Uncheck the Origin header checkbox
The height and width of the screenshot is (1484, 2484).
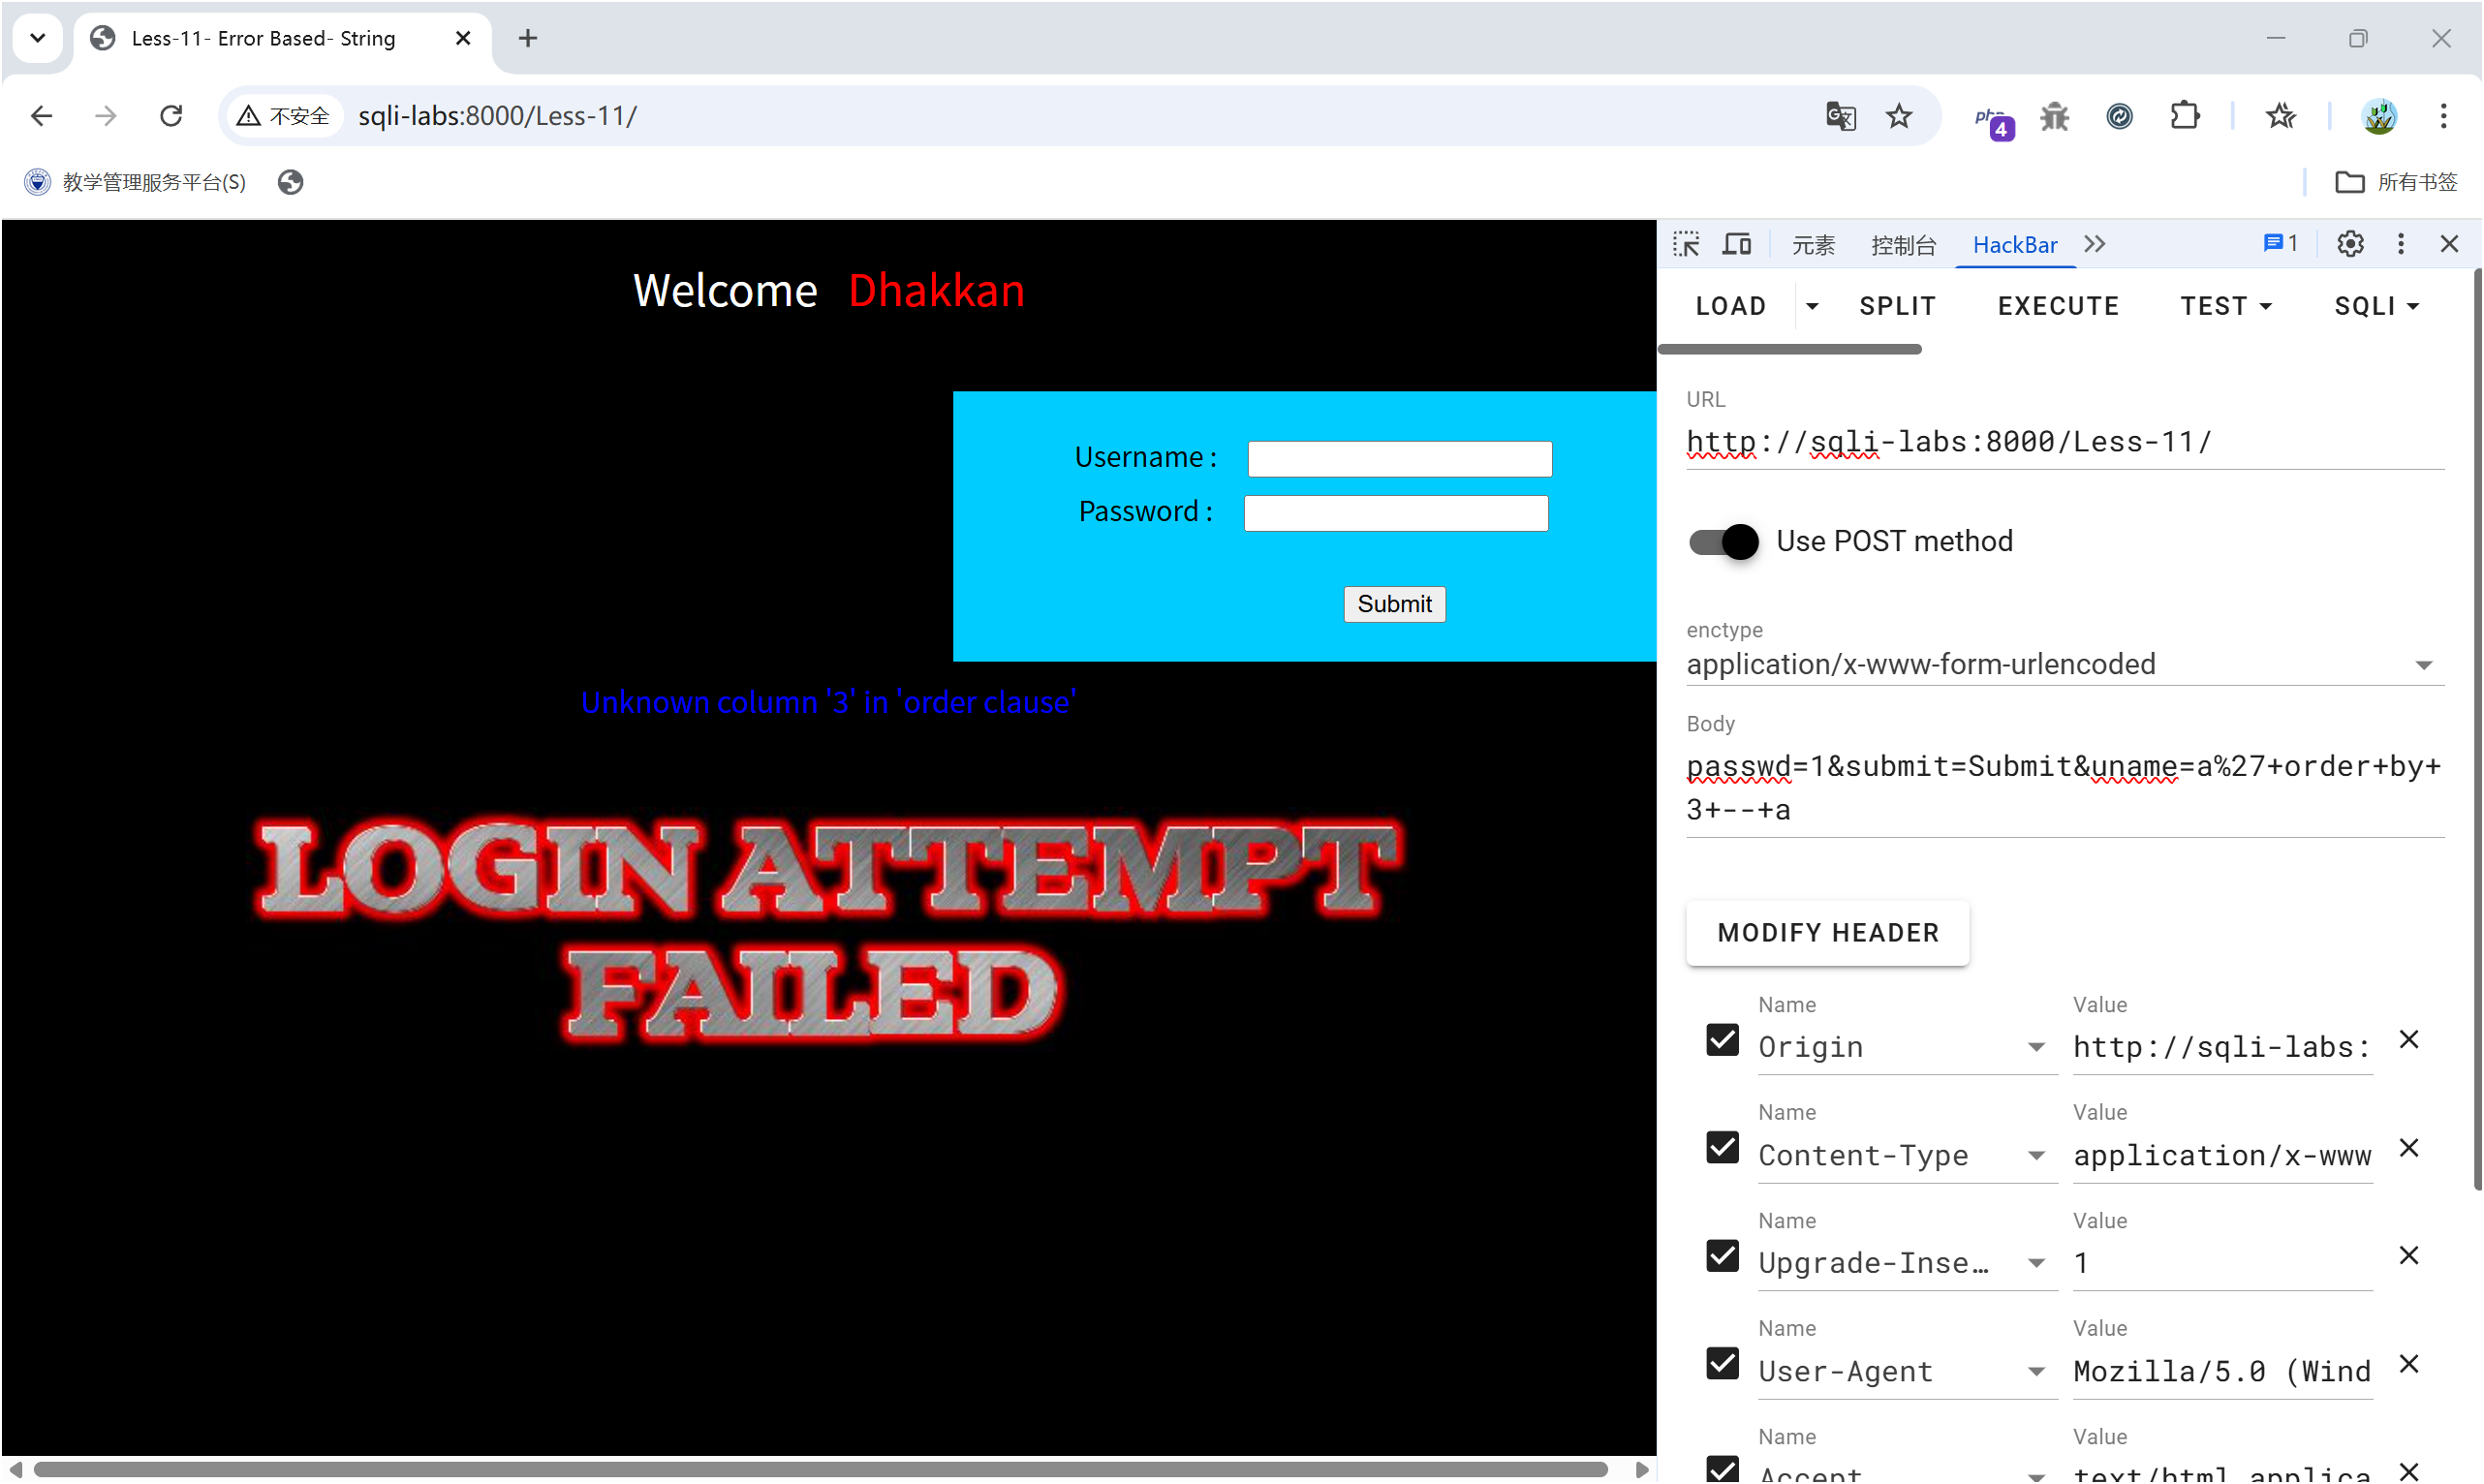pos(1722,1040)
